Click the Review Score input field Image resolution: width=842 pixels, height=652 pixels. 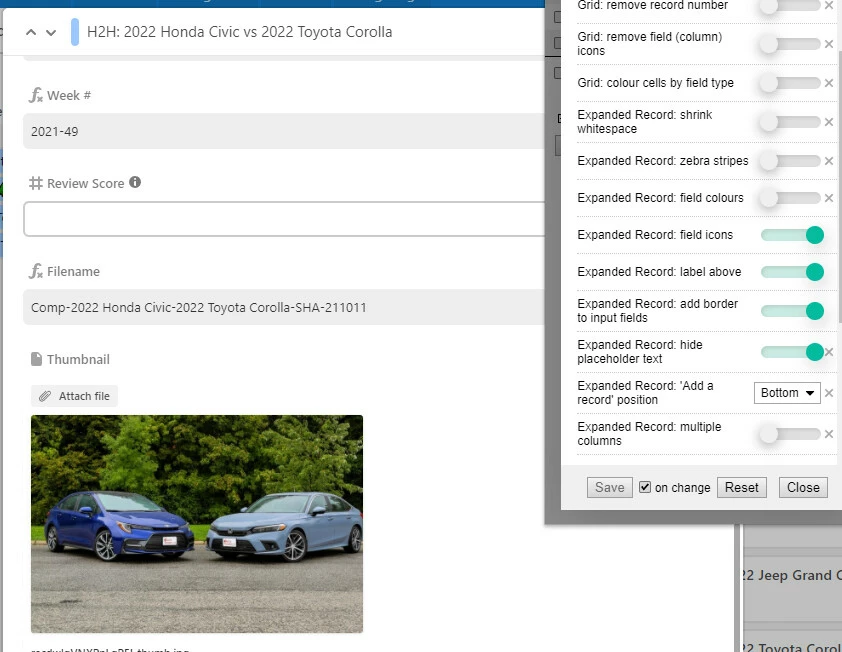[x=285, y=219]
